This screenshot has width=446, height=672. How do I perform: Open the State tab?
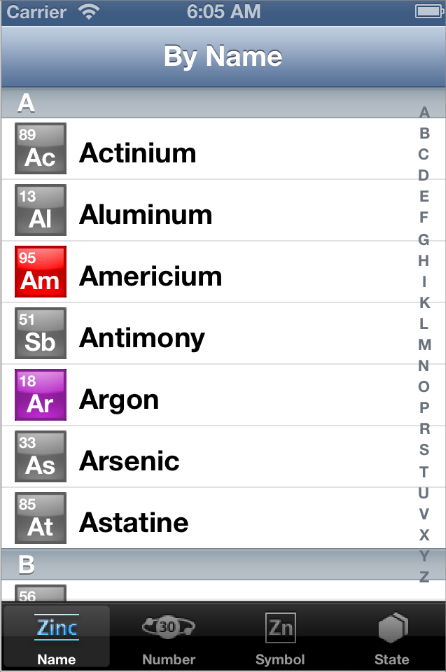[392, 637]
